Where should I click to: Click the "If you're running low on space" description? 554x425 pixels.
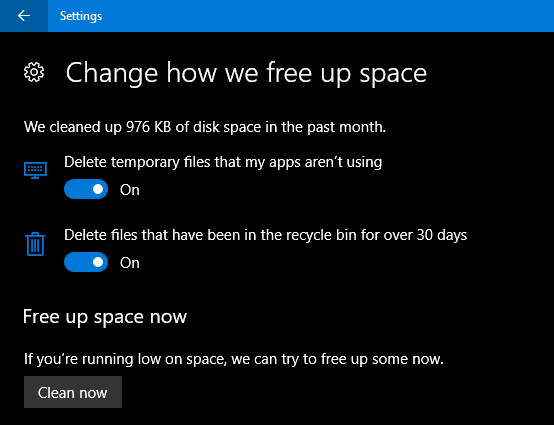(x=234, y=359)
